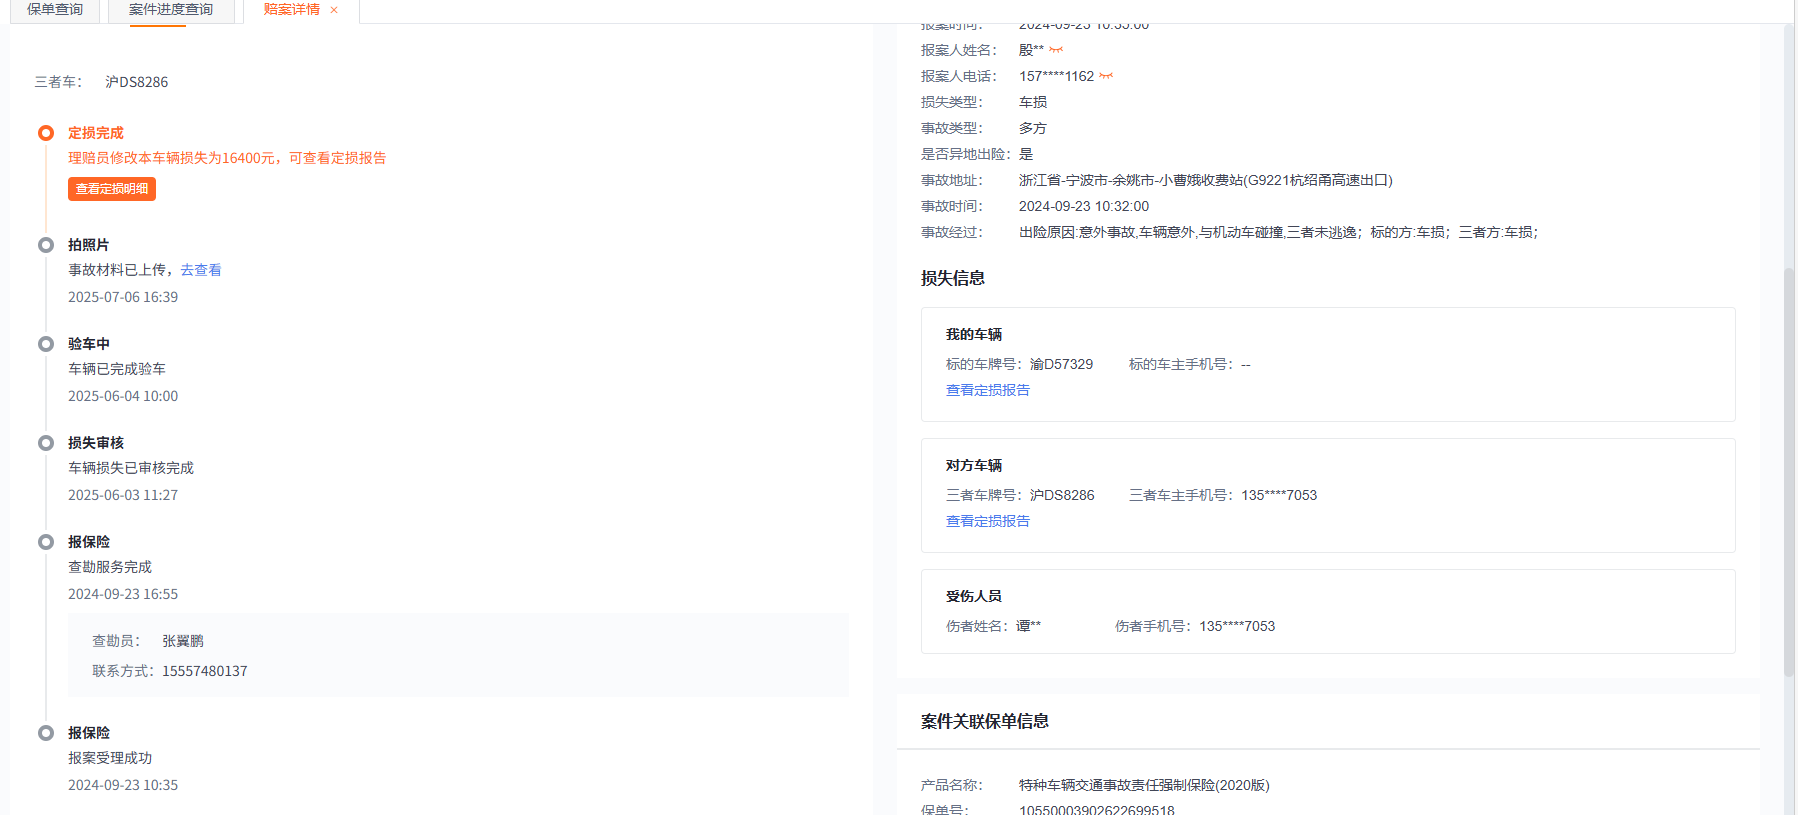Reveal the masked reporter name 殷**
The image size is (1798, 815).
point(1056,50)
